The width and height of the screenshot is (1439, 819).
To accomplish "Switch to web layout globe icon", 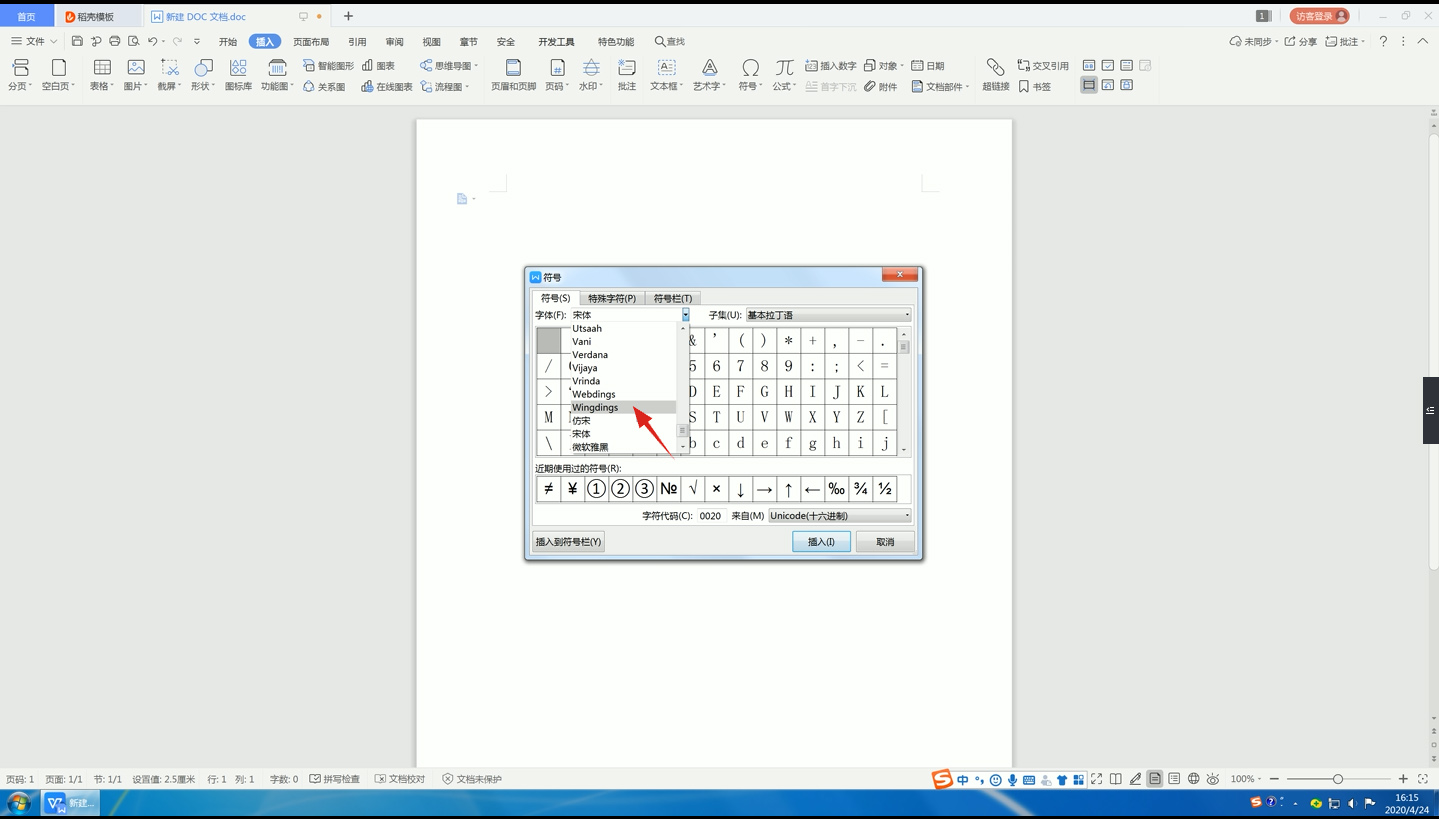I will tap(1193, 779).
